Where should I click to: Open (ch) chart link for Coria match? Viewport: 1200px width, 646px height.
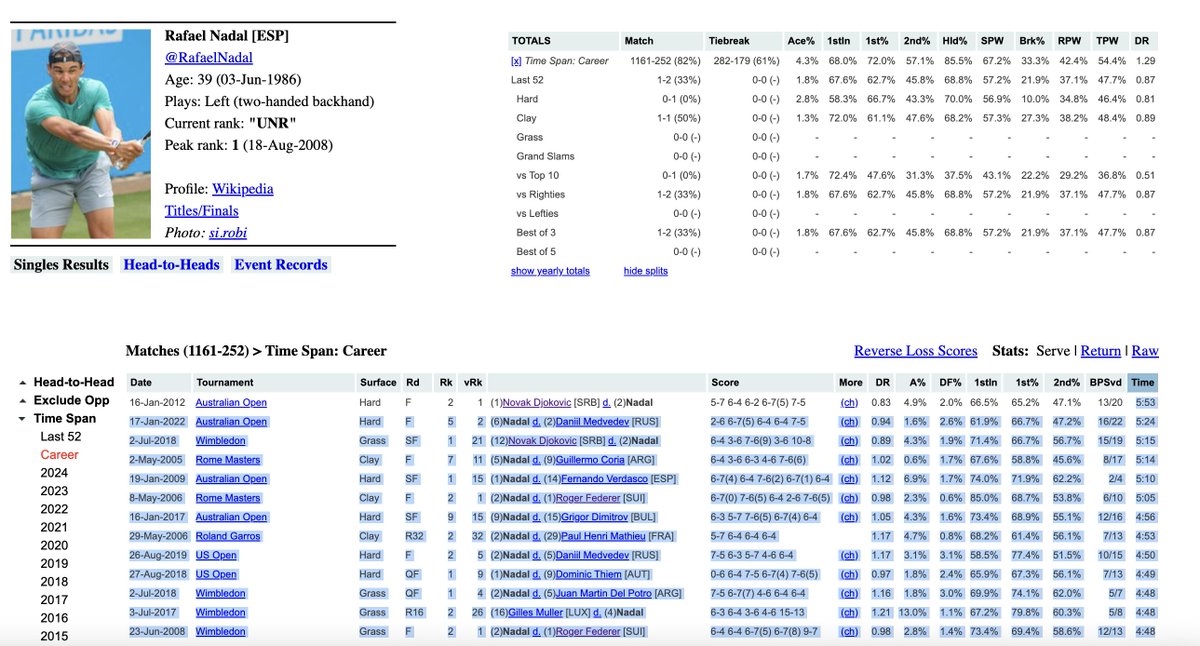coord(849,460)
